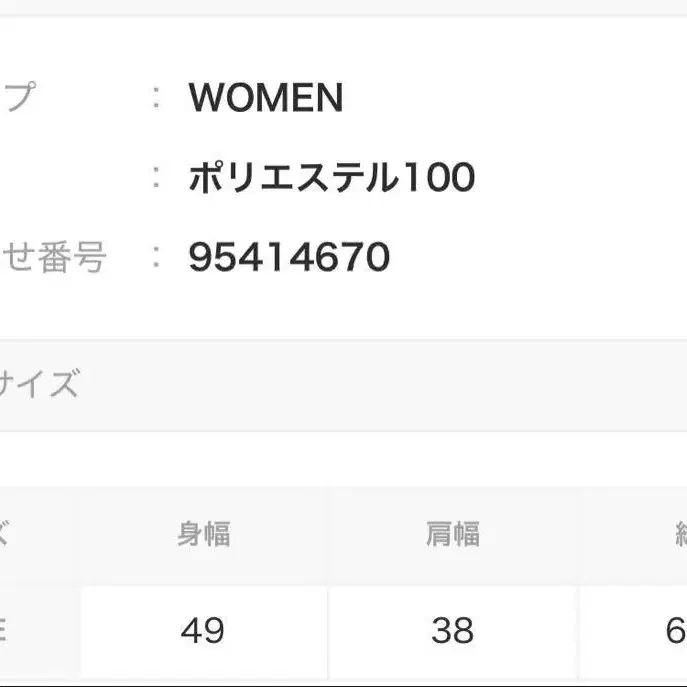The height and width of the screenshot is (687, 687).
Task: Click the cut-off プ label beside WOMEN
Action: 18,98
